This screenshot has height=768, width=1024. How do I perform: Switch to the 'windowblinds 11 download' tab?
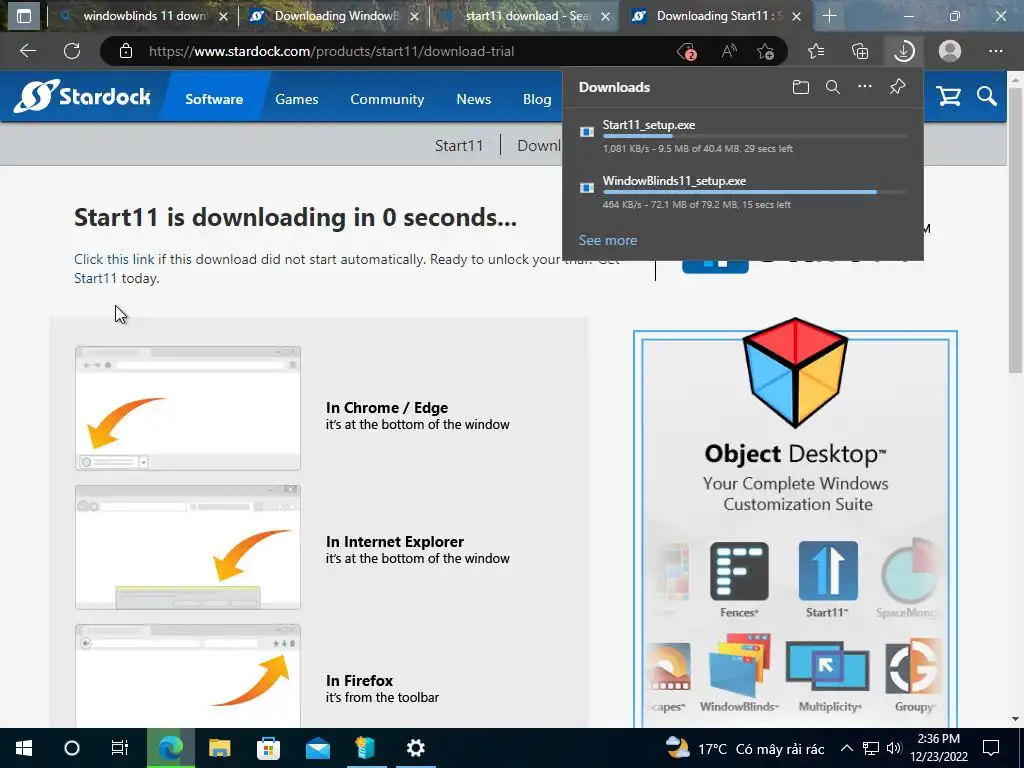144,16
